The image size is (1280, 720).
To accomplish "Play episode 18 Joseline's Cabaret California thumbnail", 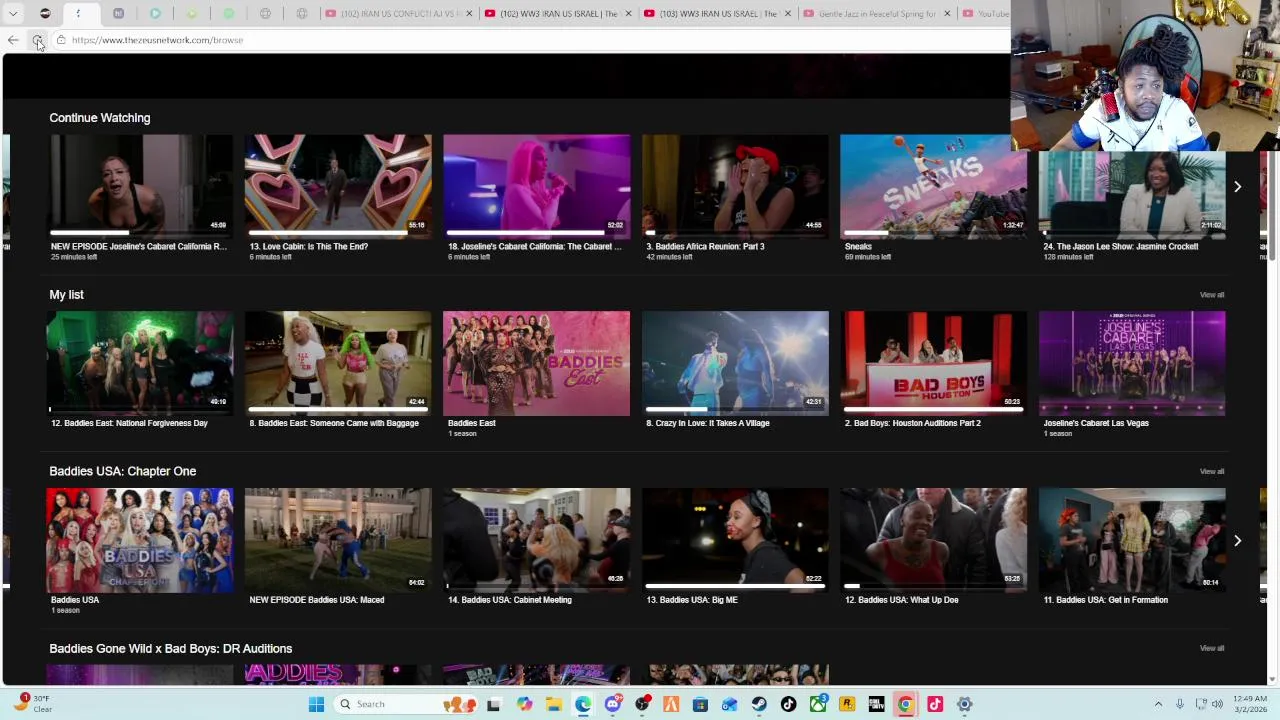I will [537, 186].
